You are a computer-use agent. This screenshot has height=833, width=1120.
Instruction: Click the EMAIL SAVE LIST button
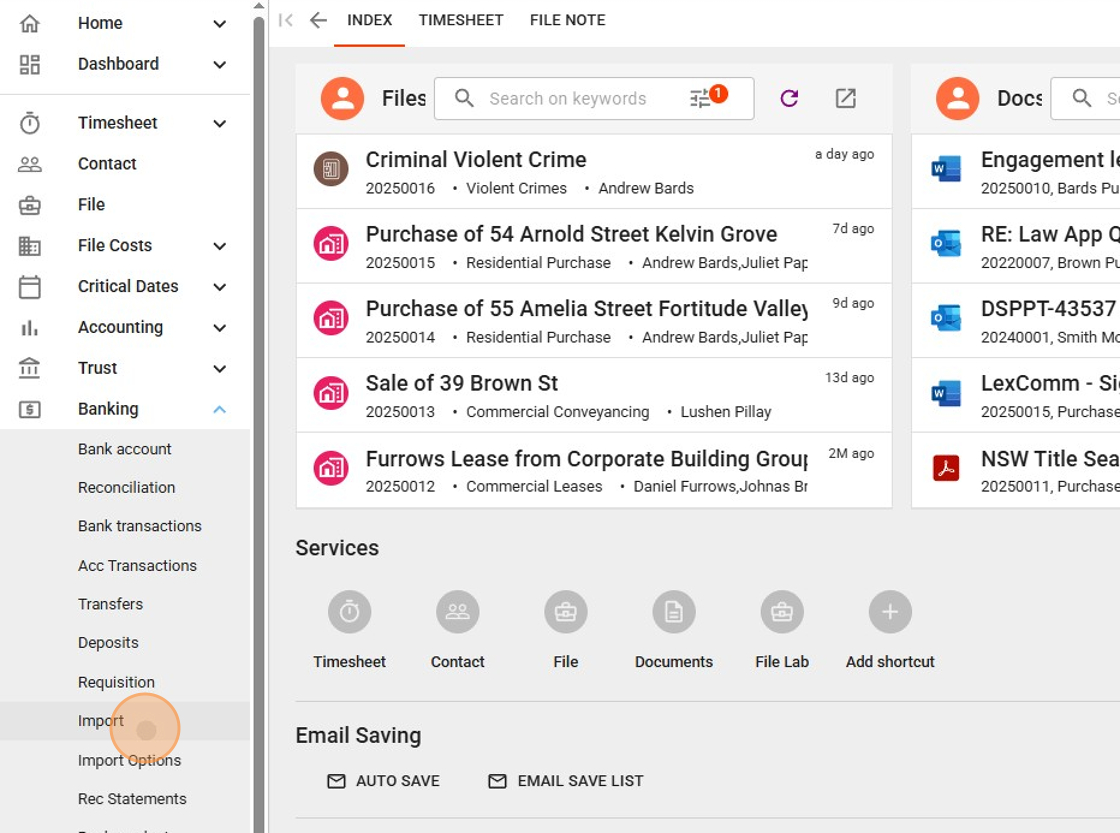pos(566,781)
